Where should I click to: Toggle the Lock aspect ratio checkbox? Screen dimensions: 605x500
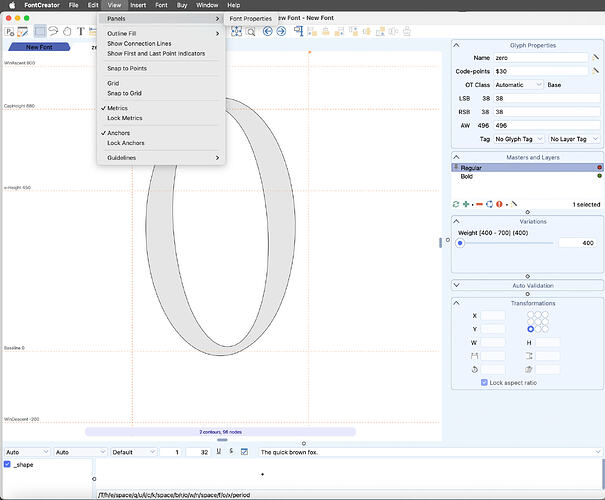(484, 383)
